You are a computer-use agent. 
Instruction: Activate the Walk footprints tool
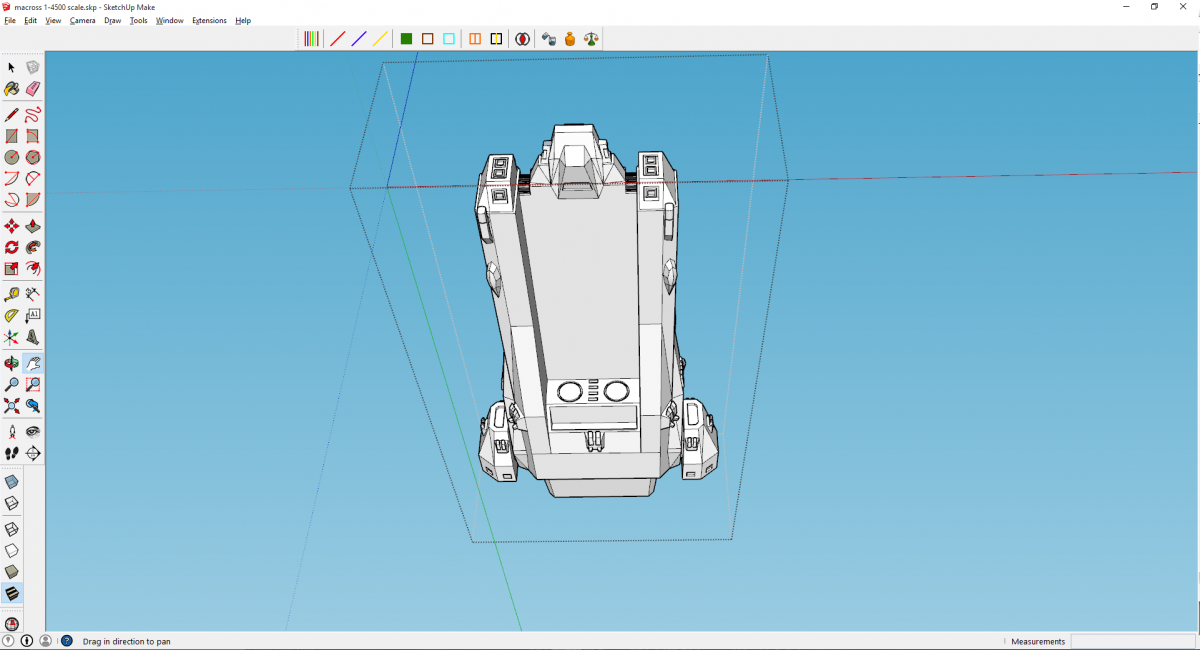(x=12, y=453)
